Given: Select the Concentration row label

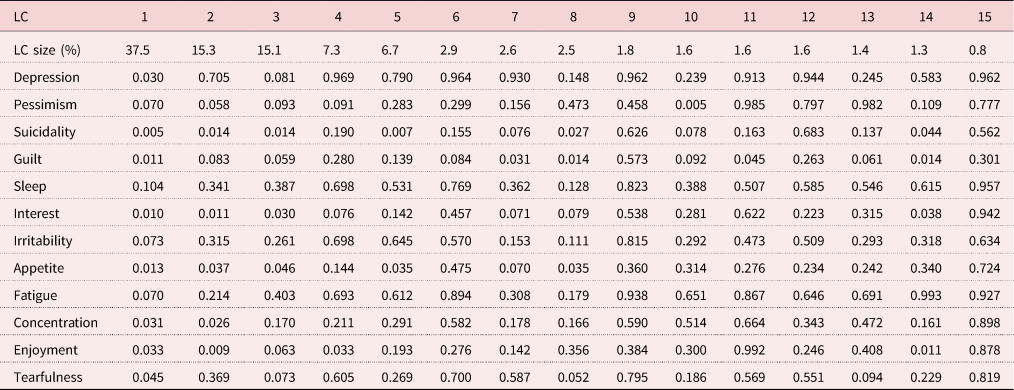Looking at the screenshot, I should [x=56, y=323].
